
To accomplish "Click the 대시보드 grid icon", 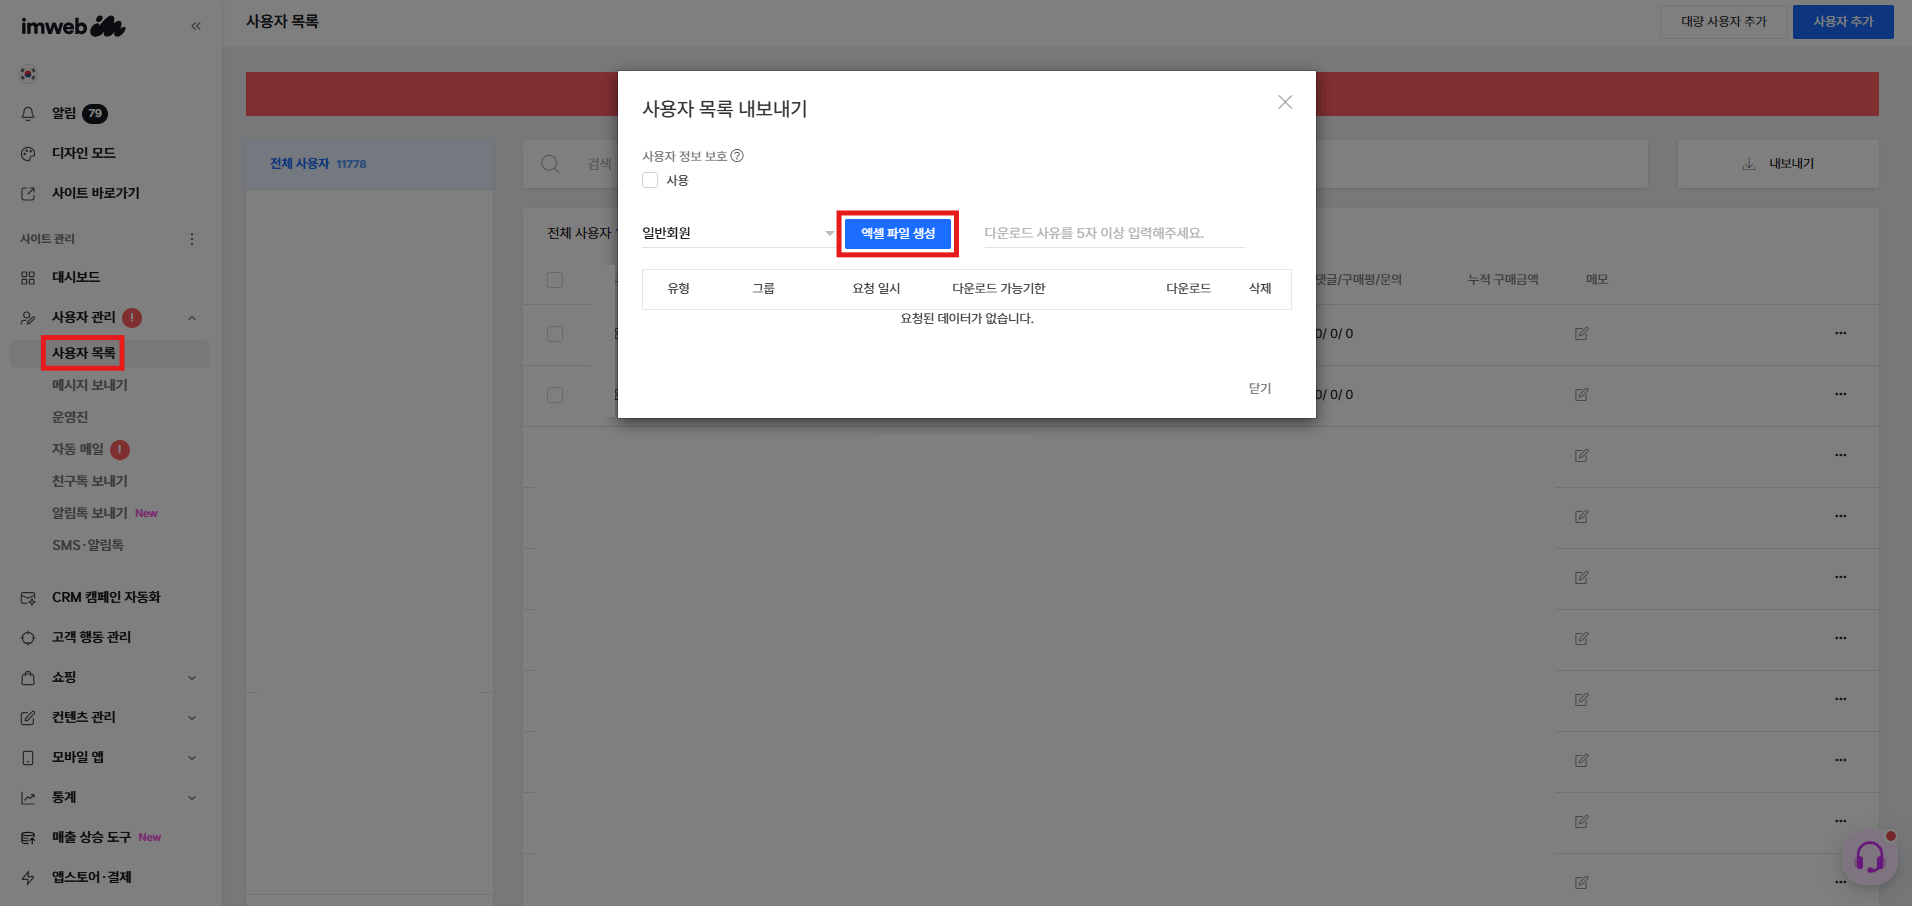I will [x=28, y=278].
